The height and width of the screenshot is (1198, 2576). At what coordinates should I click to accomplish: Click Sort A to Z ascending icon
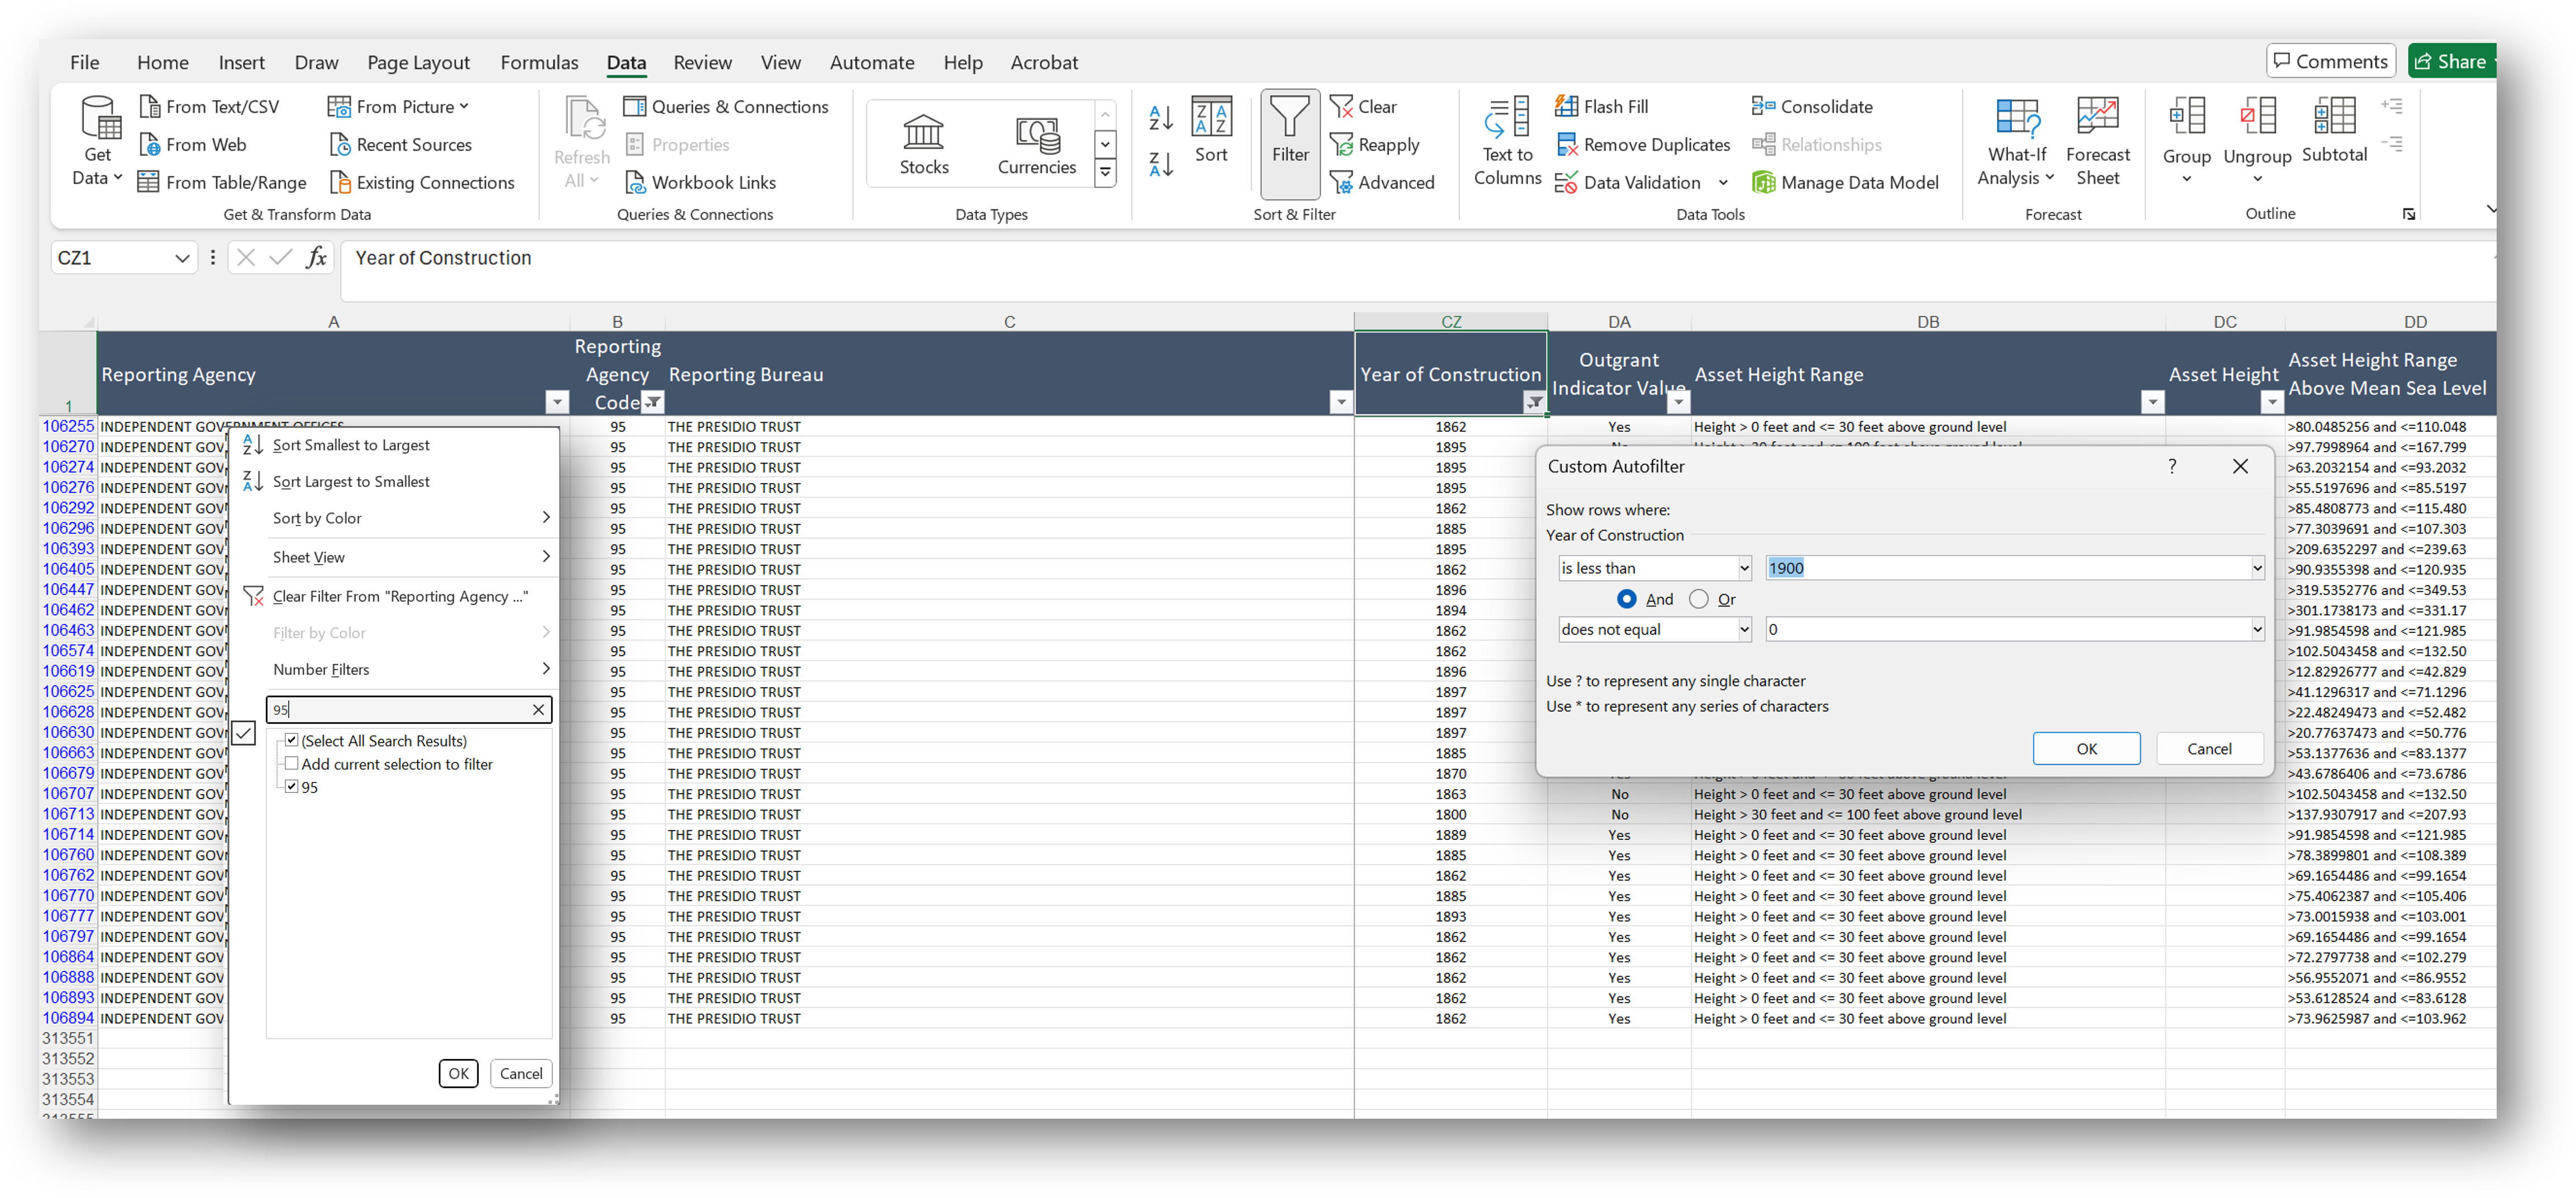(x=1160, y=118)
